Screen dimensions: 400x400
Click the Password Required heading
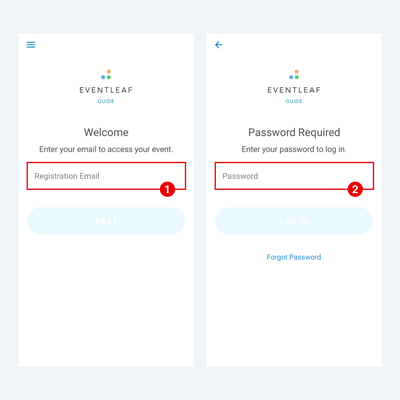(x=294, y=132)
